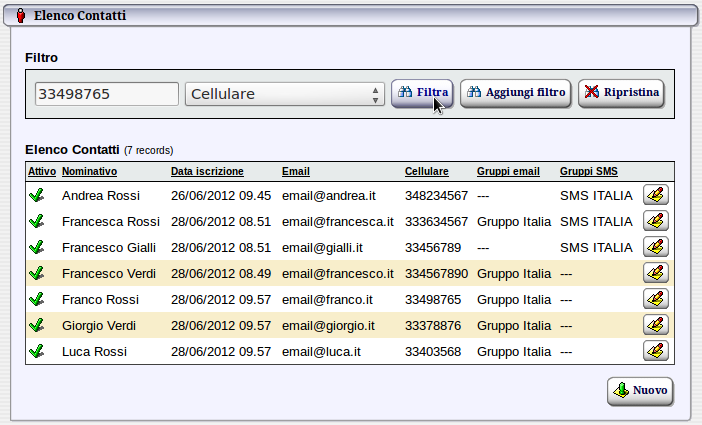Open edit icon for Luca Rossi
The width and height of the screenshot is (702, 425).
click(656, 351)
